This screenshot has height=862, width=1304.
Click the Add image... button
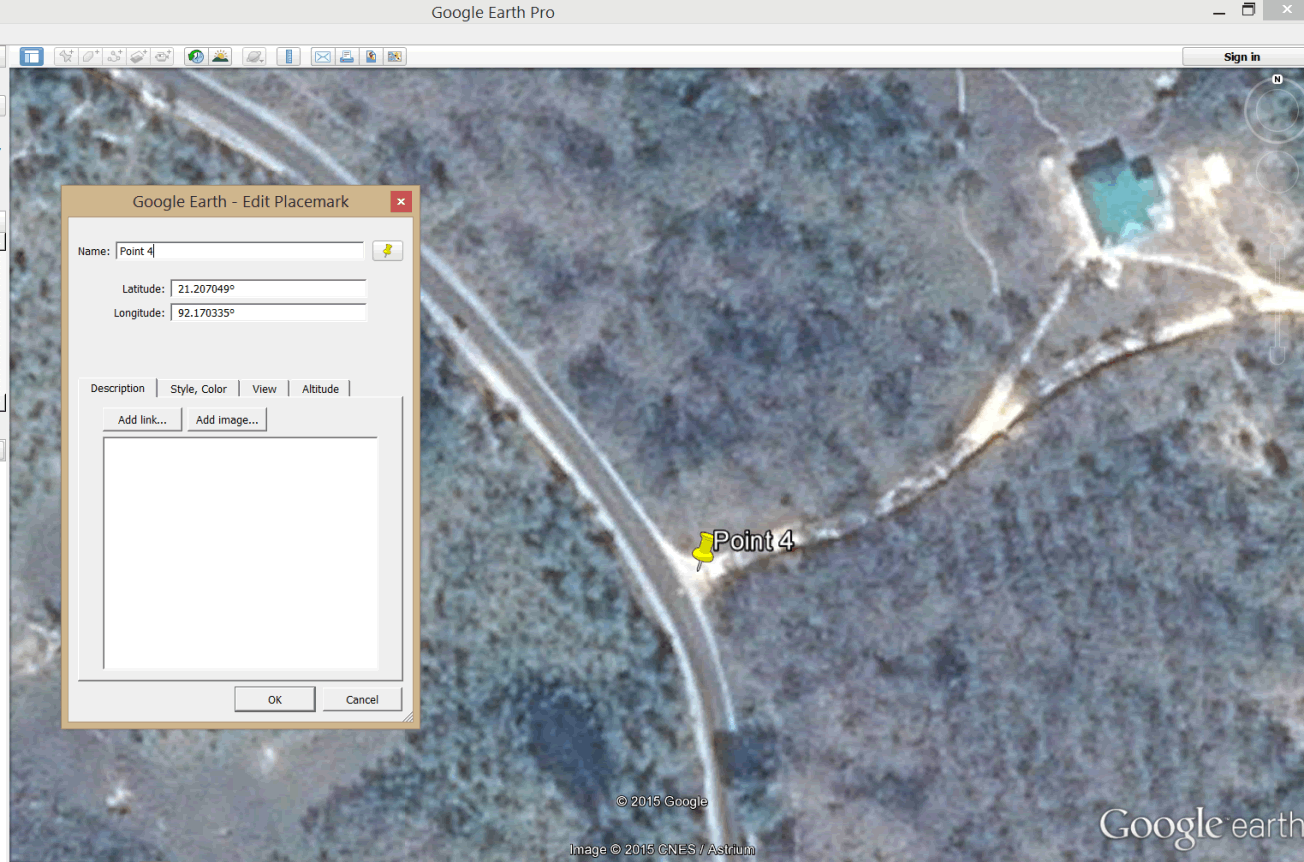coord(227,420)
